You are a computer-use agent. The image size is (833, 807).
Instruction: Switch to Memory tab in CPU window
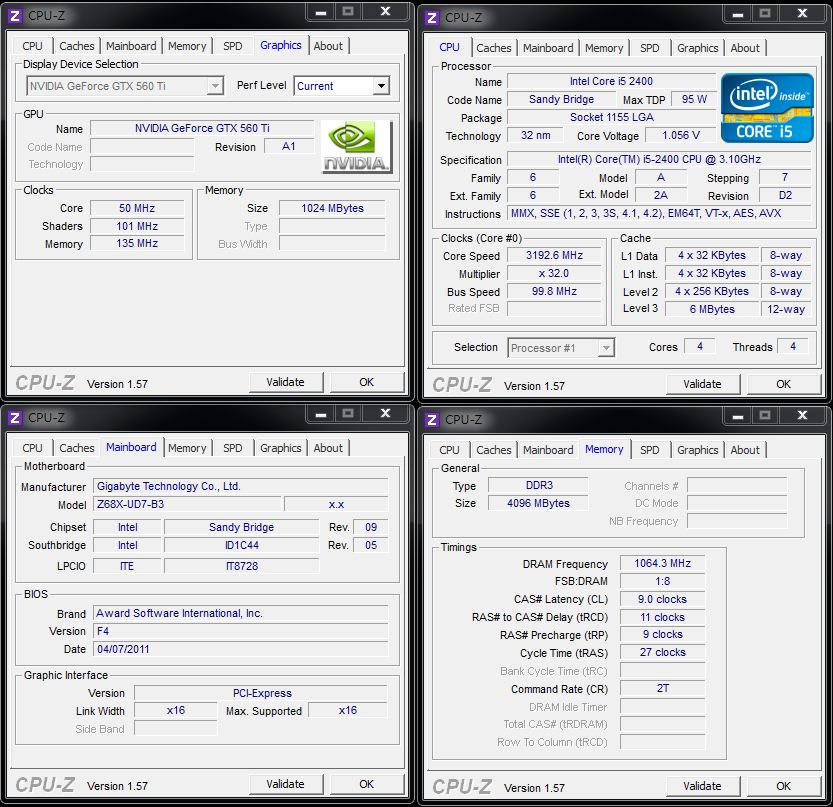pyautogui.click(x=604, y=48)
